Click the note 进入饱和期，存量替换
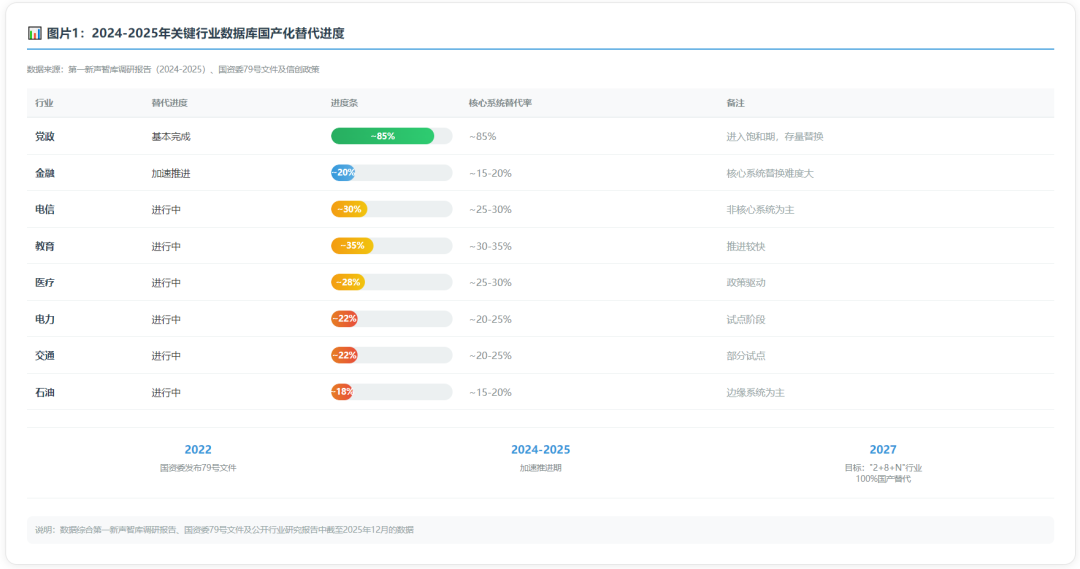 tap(775, 136)
